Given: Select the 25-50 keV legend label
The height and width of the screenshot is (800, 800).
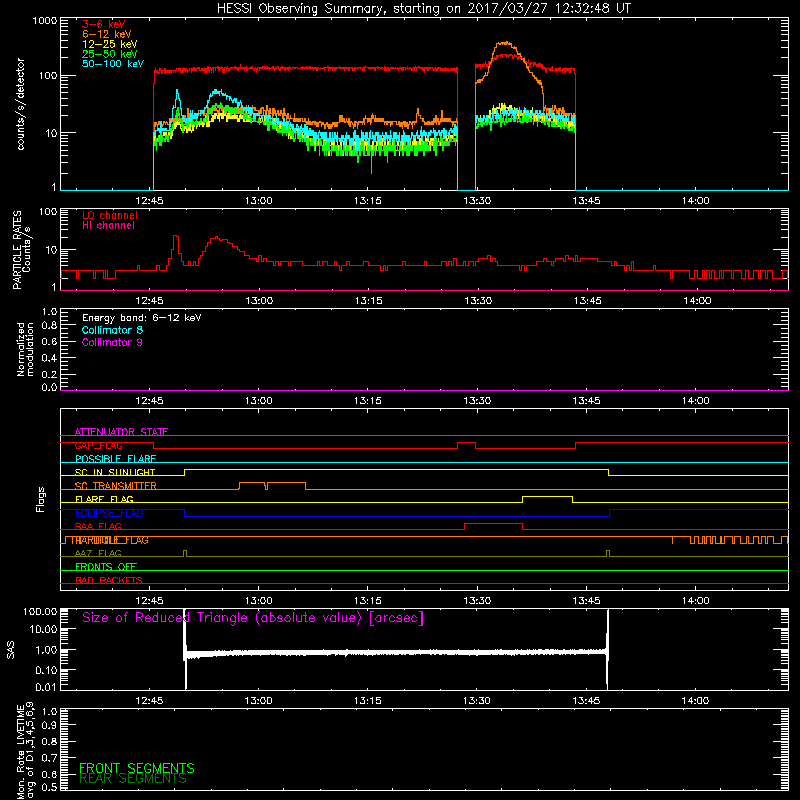Looking at the screenshot, I should 110,54.
